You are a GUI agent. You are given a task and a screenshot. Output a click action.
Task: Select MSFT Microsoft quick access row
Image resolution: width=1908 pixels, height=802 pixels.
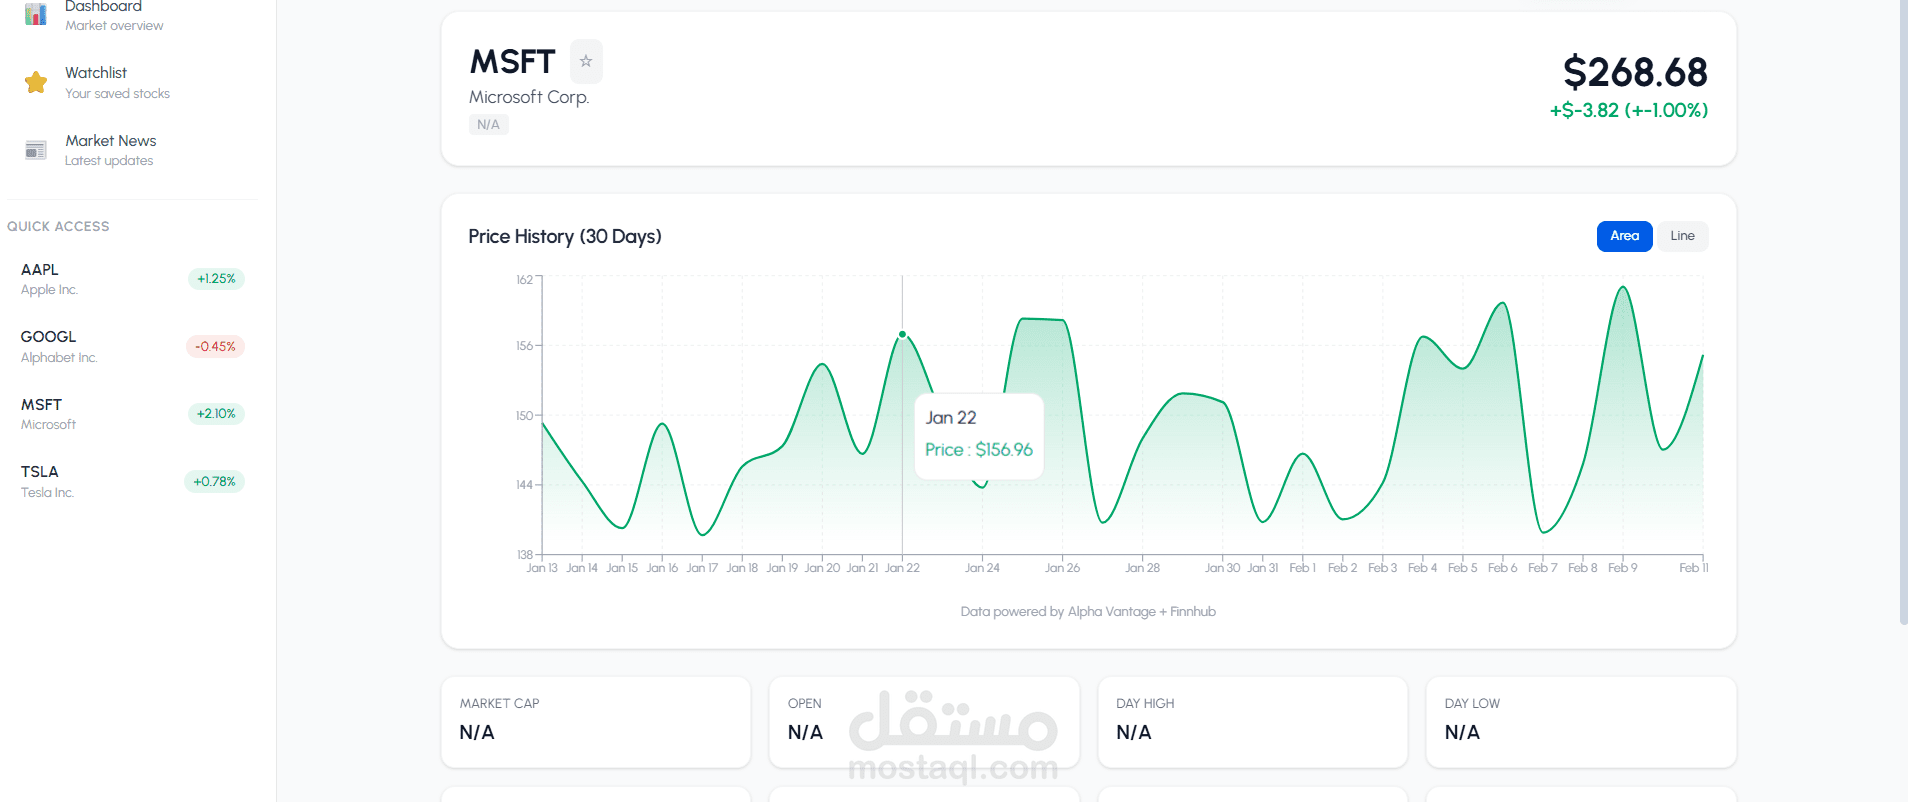(x=132, y=414)
